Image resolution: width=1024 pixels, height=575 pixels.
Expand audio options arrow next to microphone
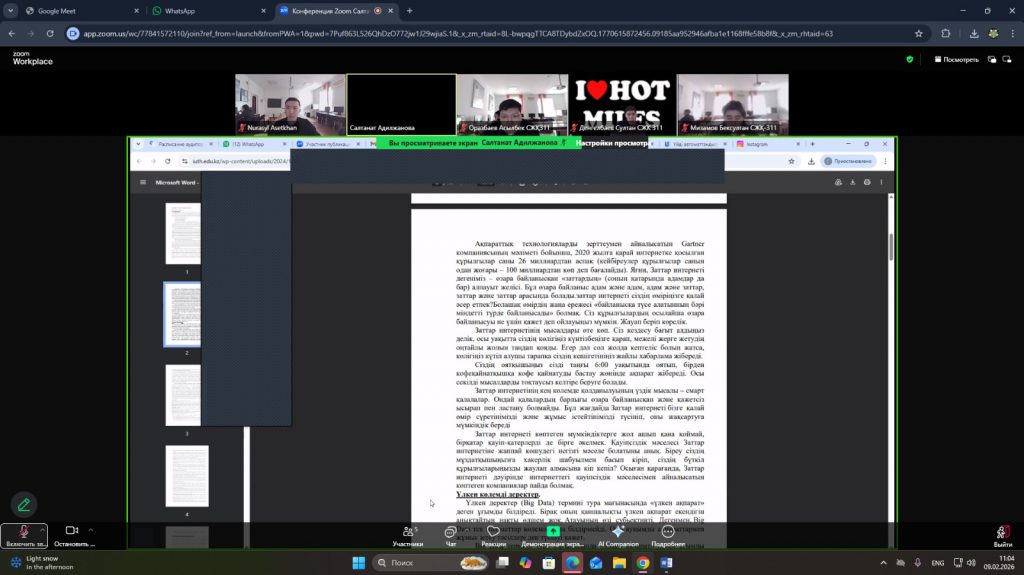click(43, 530)
